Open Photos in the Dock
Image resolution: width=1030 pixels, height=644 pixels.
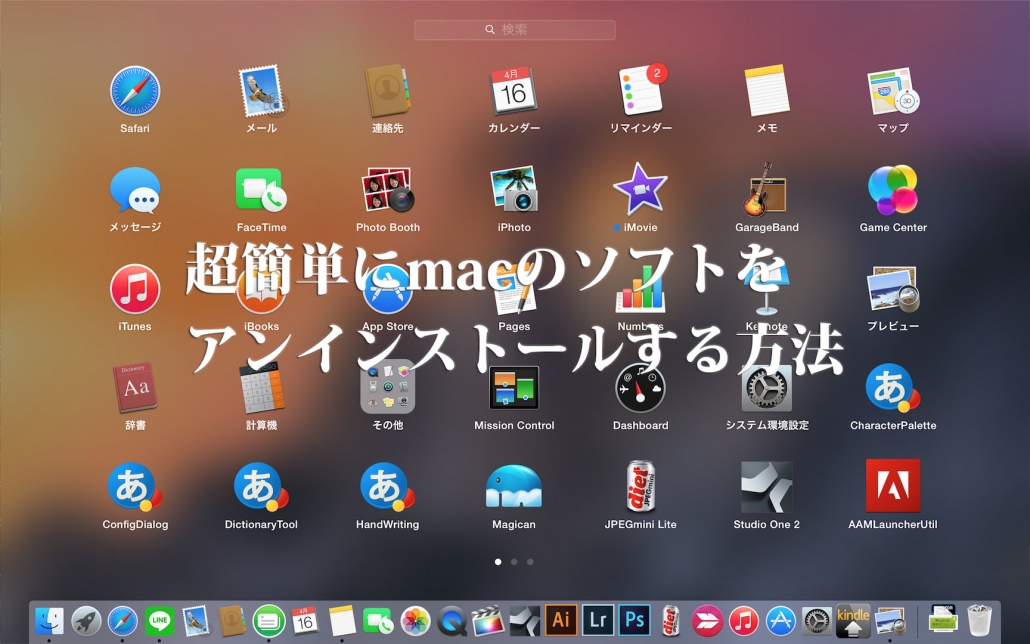click(x=415, y=620)
